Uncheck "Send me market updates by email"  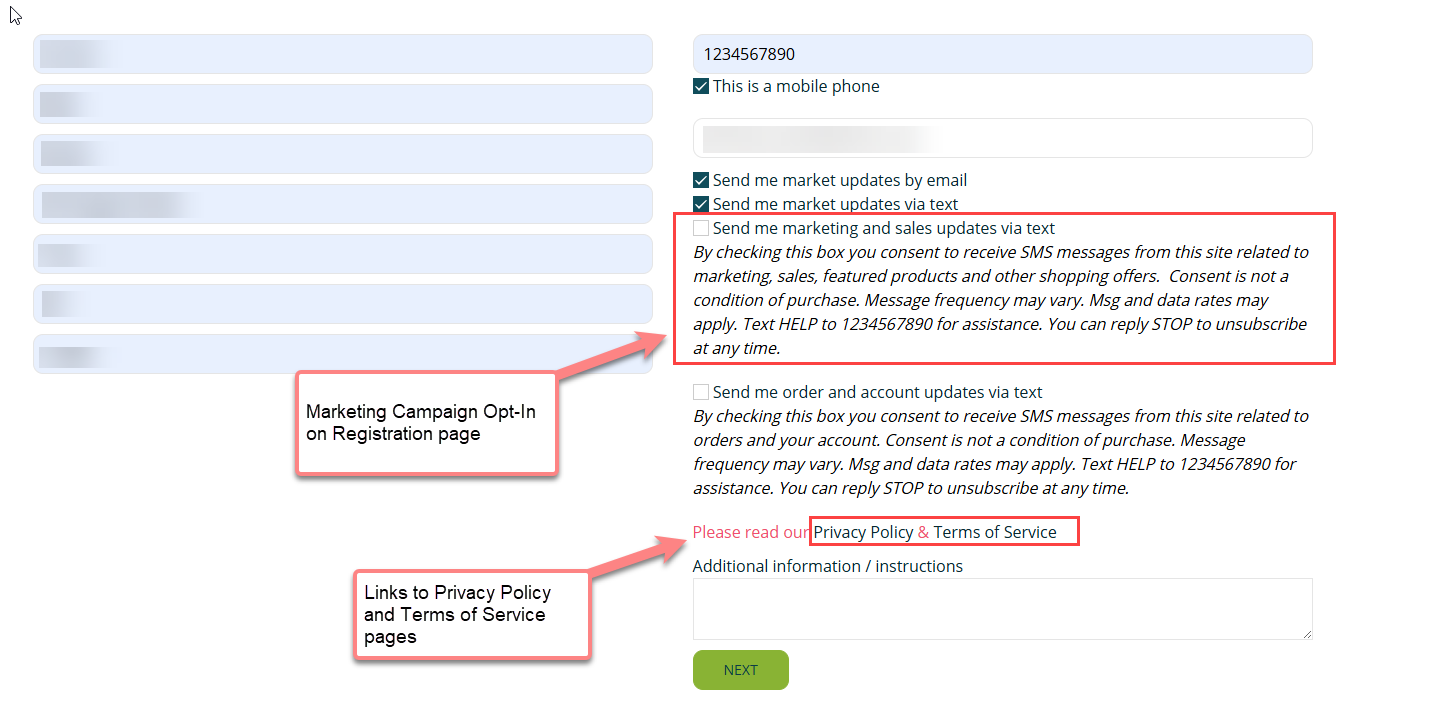(x=701, y=180)
